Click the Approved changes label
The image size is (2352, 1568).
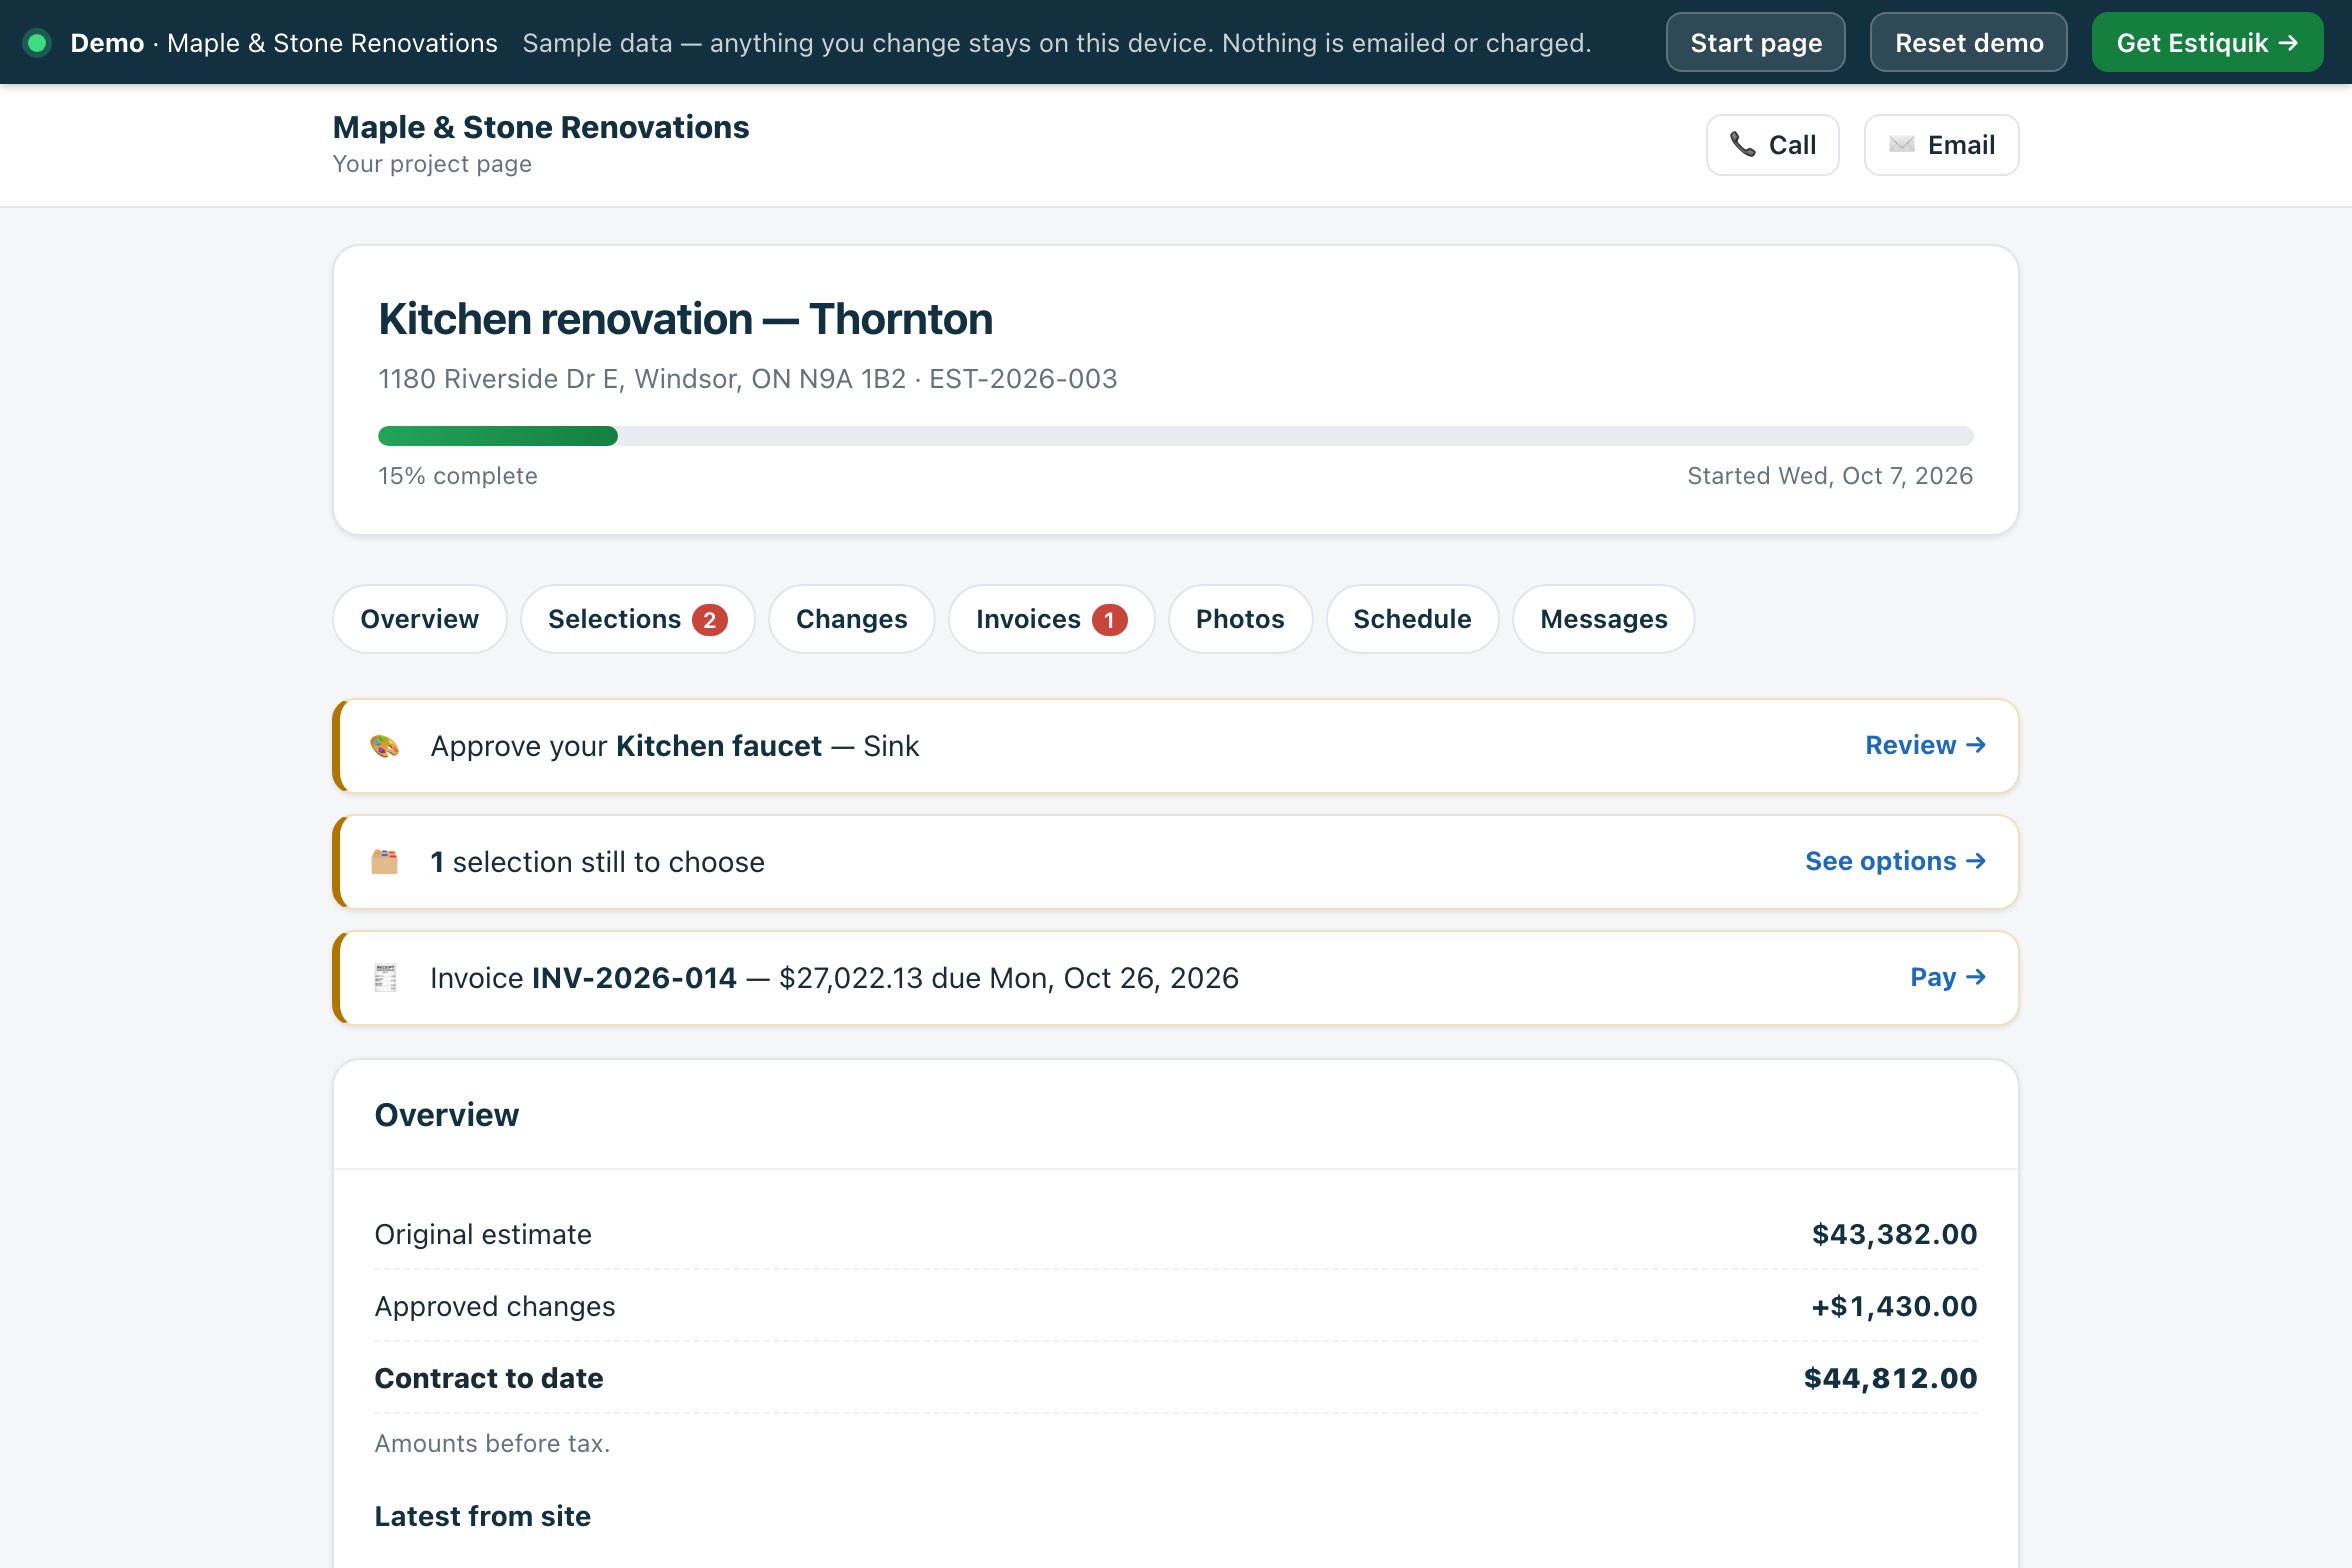(495, 1307)
